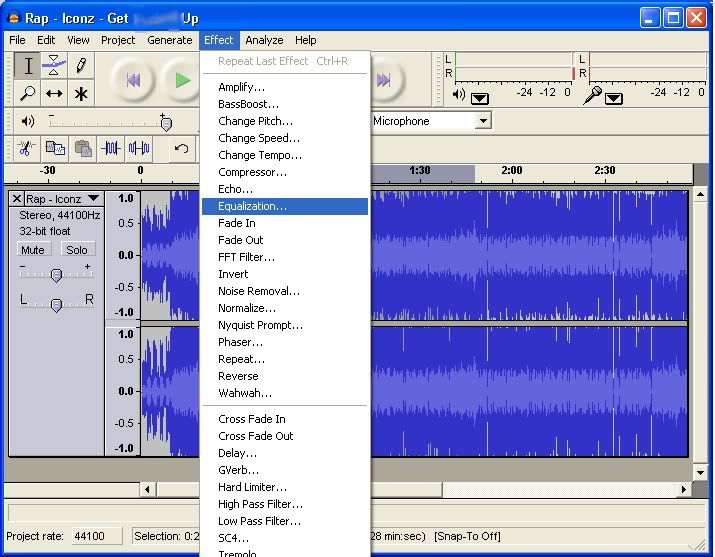Choose Nyquist Prompt effect
The width and height of the screenshot is (715, 557).
(x=285, y=325)
